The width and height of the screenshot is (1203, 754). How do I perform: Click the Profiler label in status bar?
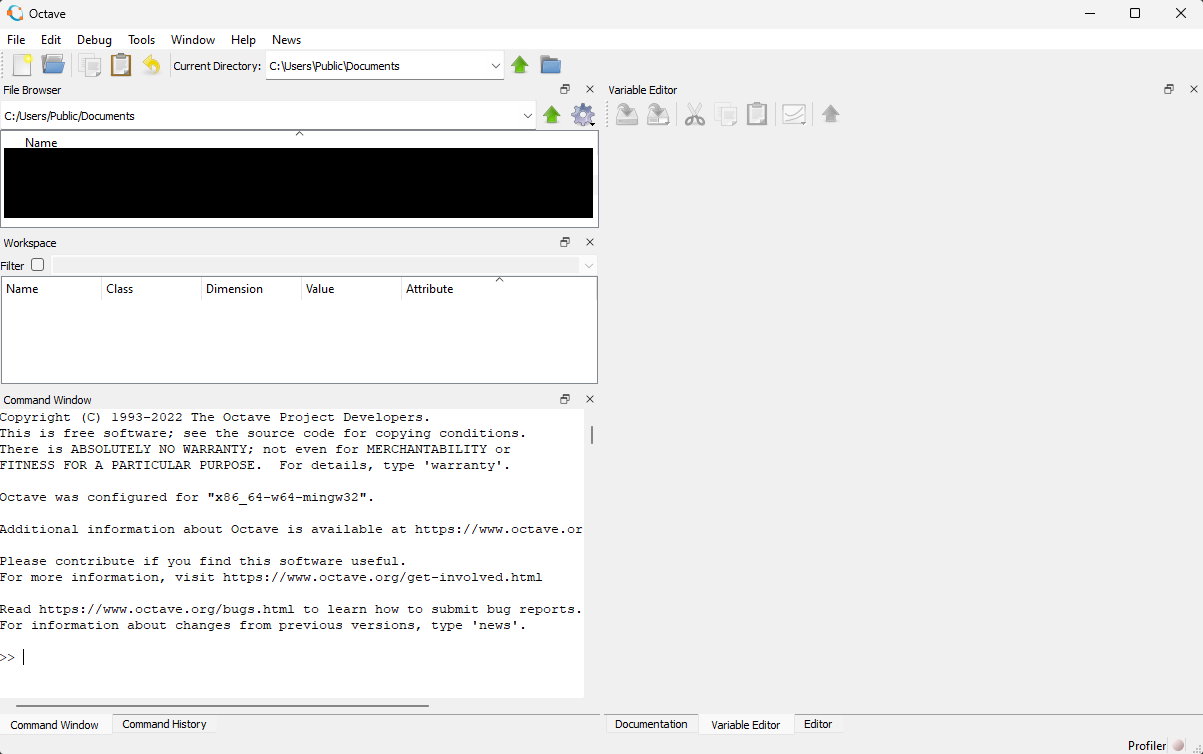tap(1147, 745)
